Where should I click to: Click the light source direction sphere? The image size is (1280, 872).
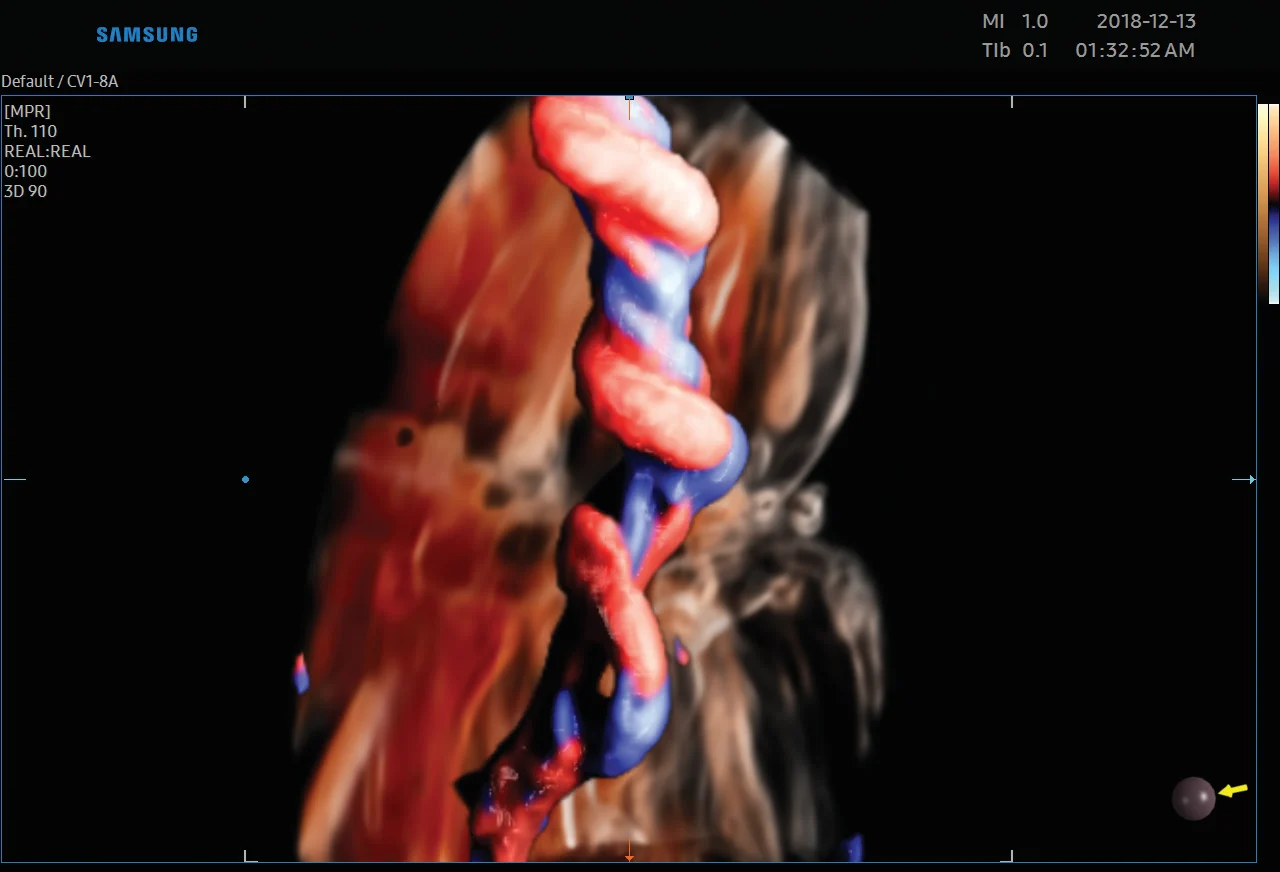point(1193,798)
